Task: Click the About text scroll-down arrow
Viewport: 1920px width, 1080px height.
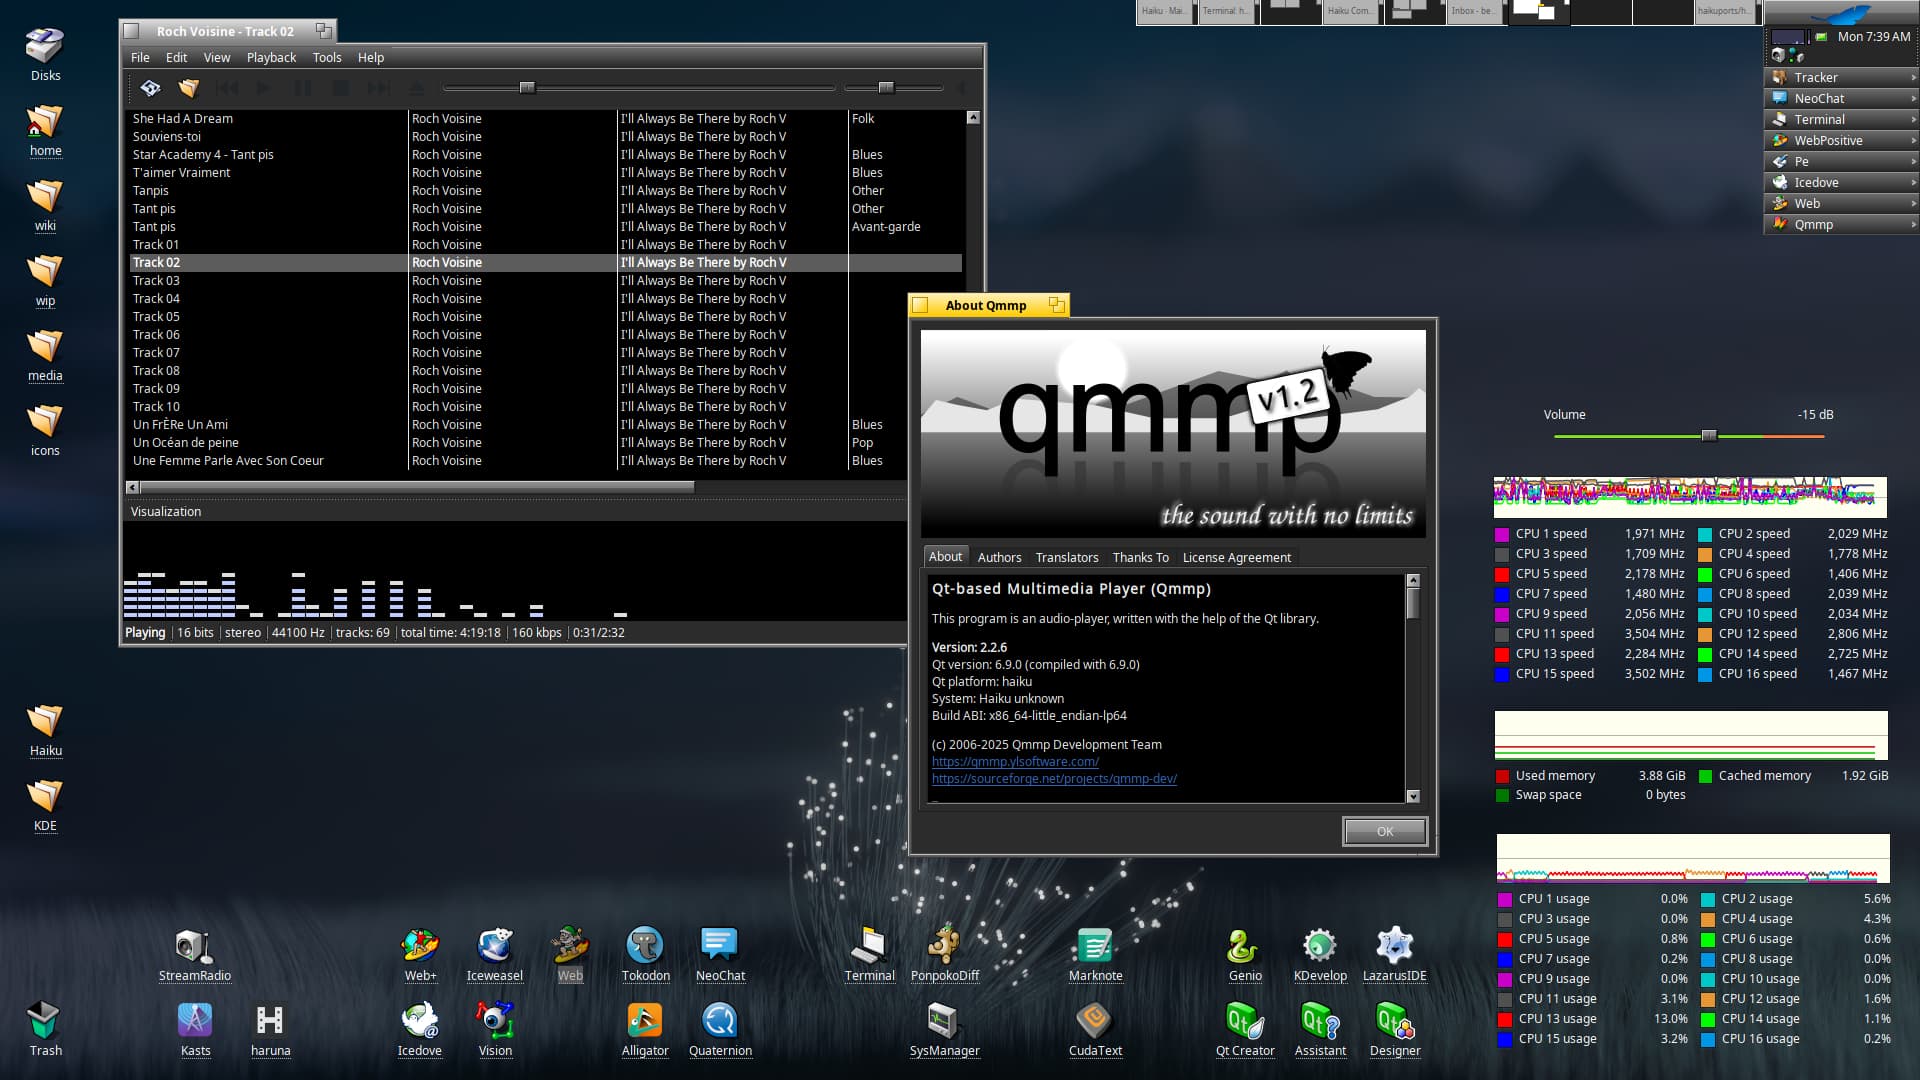Action: tap(1413, 796)
